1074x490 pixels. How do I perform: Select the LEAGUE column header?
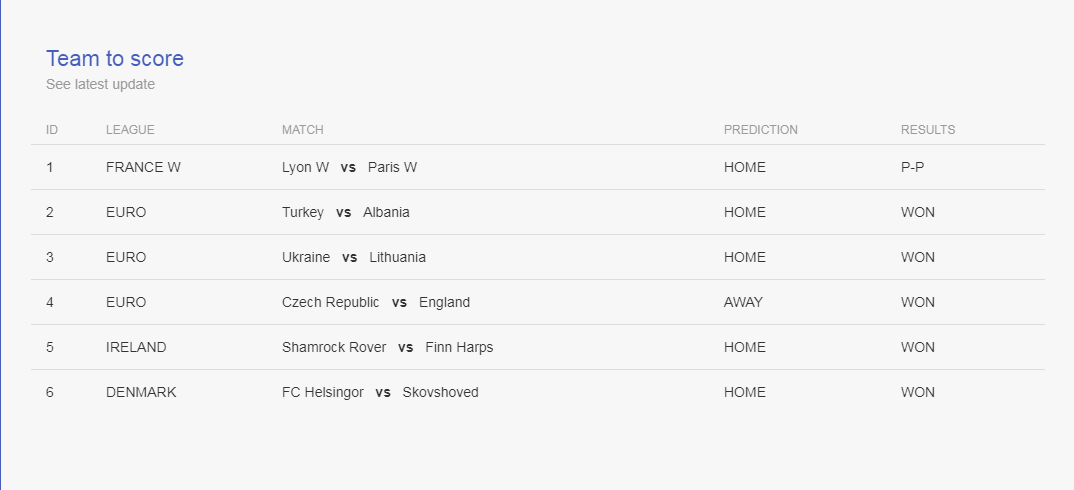coord(130,130)
